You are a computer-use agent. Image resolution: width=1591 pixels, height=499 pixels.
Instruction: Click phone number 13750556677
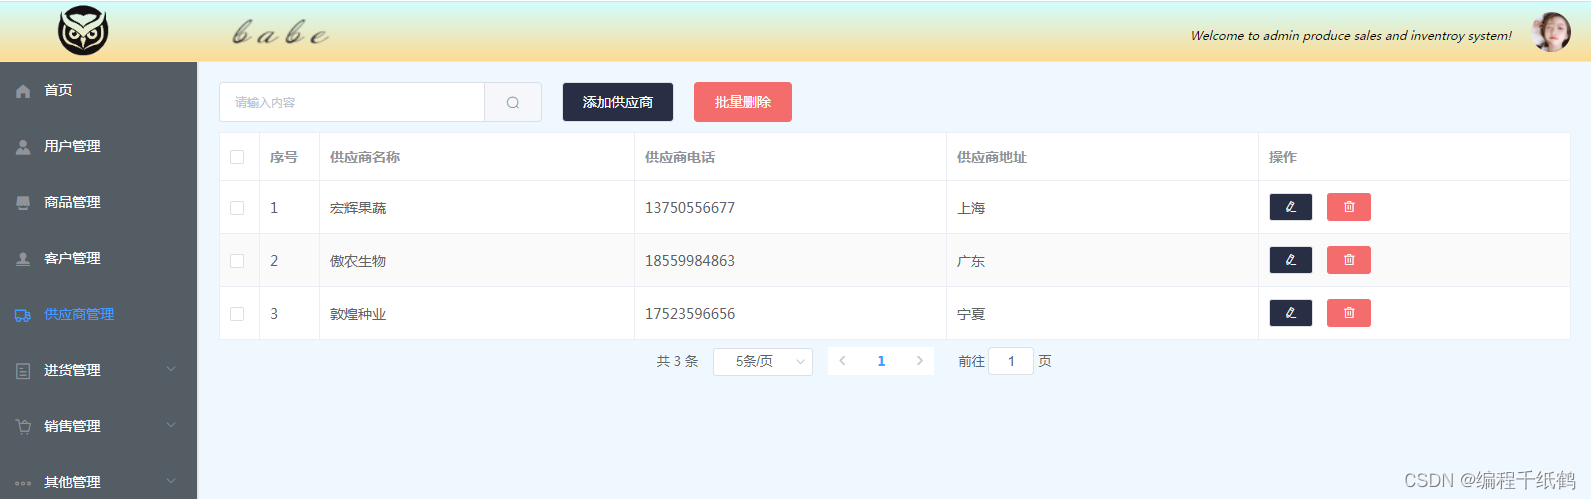[x=690, y=208]
